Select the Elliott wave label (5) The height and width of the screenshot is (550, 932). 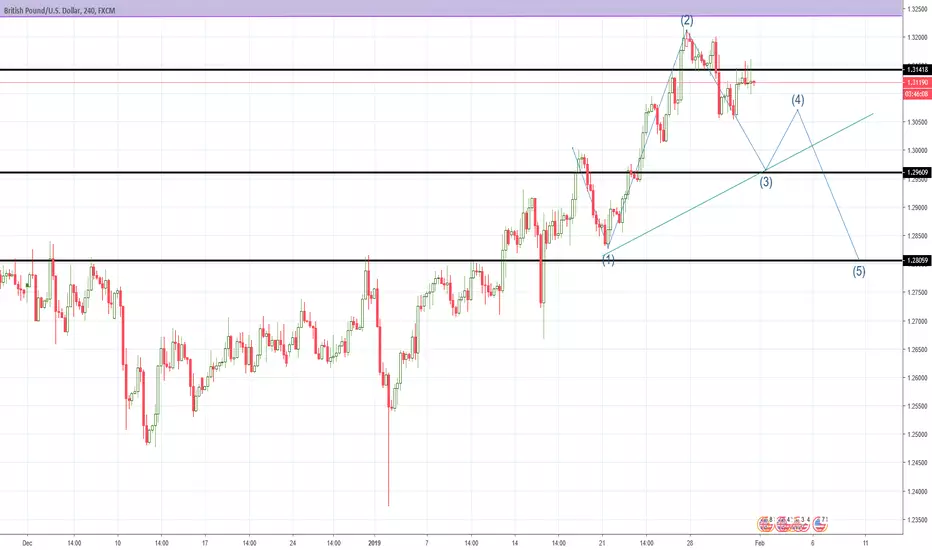click(x=859, y=272)
